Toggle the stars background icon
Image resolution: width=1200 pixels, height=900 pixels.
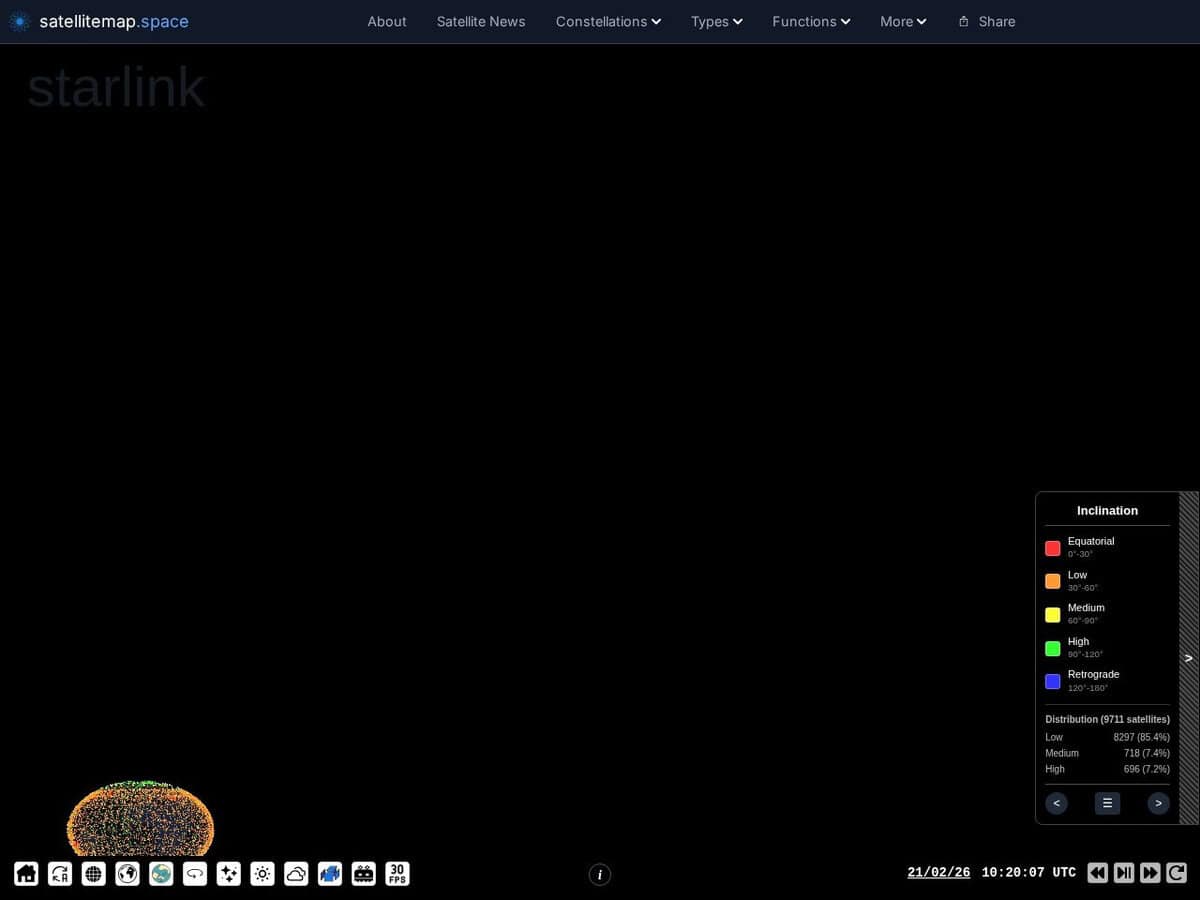point(229,874)
